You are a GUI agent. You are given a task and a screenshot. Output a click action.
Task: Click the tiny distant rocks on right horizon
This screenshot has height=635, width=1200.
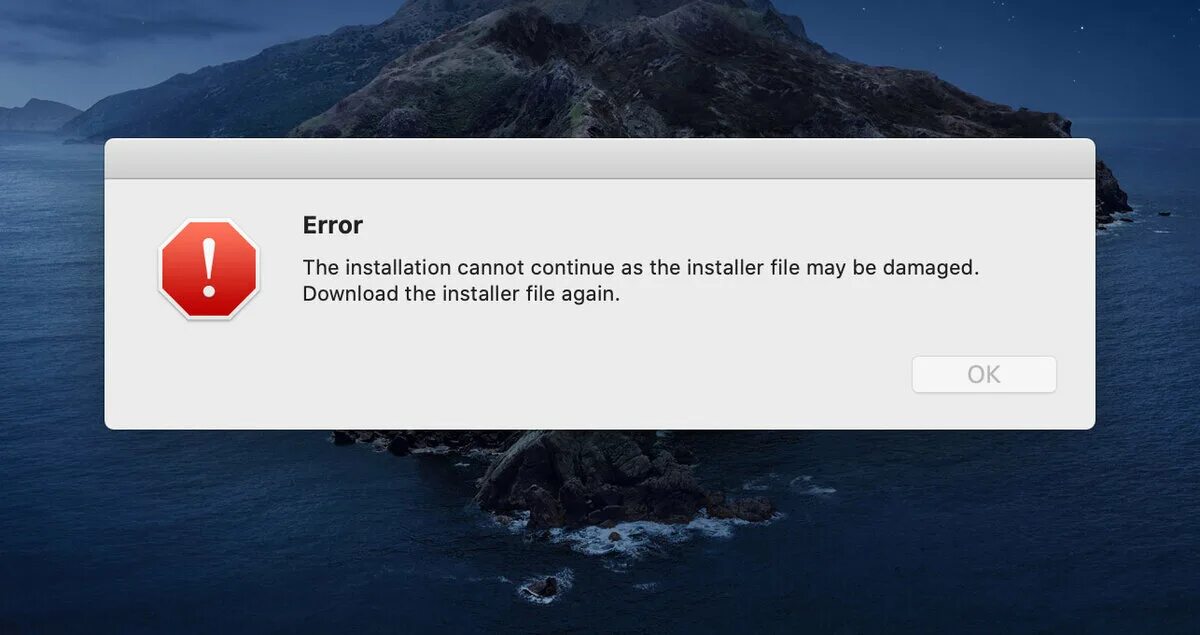point(1163,213)
